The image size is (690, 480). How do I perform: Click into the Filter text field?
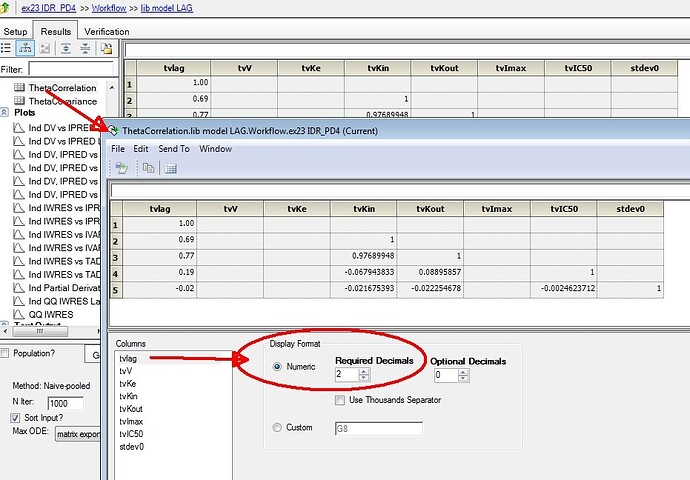71,69
